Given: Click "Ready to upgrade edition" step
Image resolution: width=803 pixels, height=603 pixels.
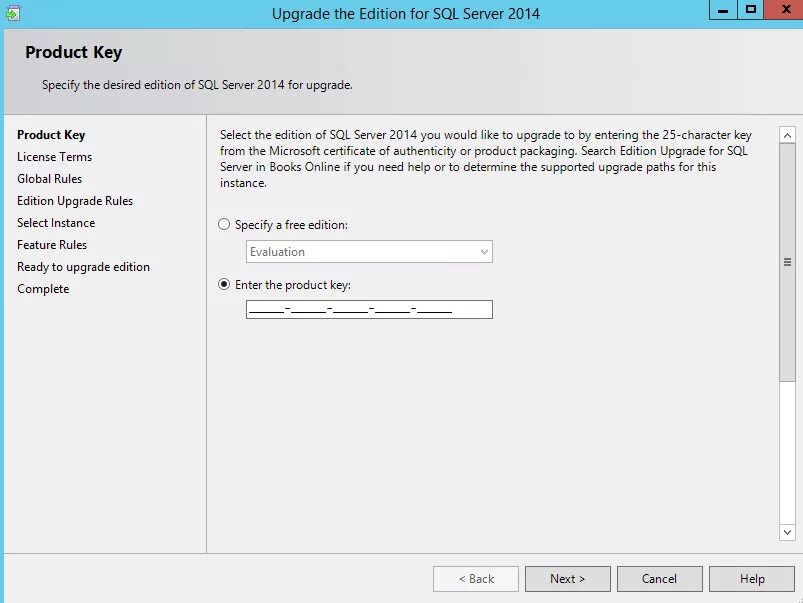Looking at the screenshot, I should click(x=83, y=267).
